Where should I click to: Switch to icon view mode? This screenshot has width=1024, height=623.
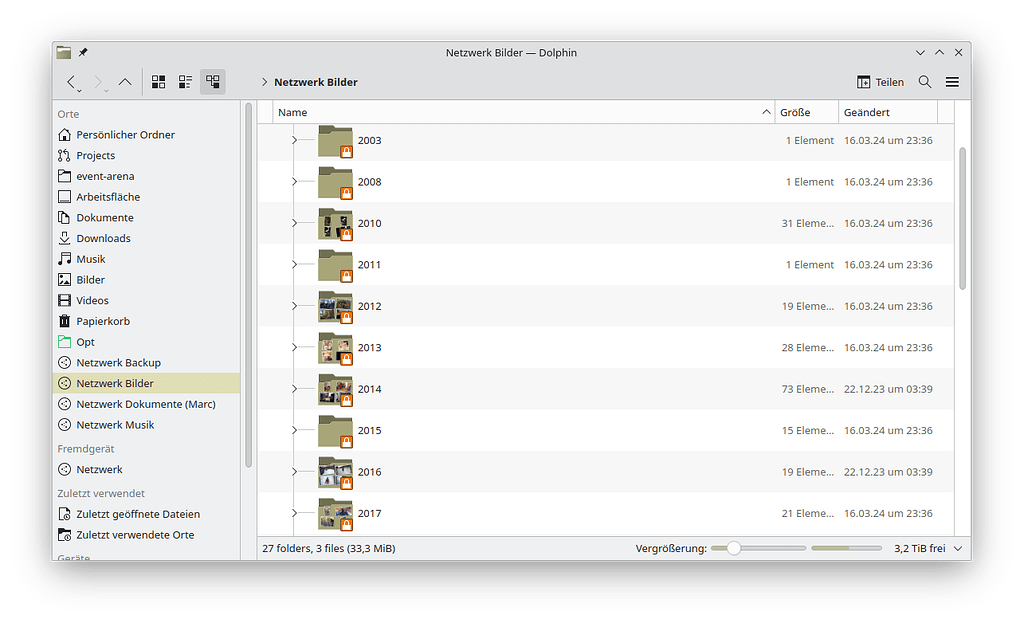tap(158, 81)
